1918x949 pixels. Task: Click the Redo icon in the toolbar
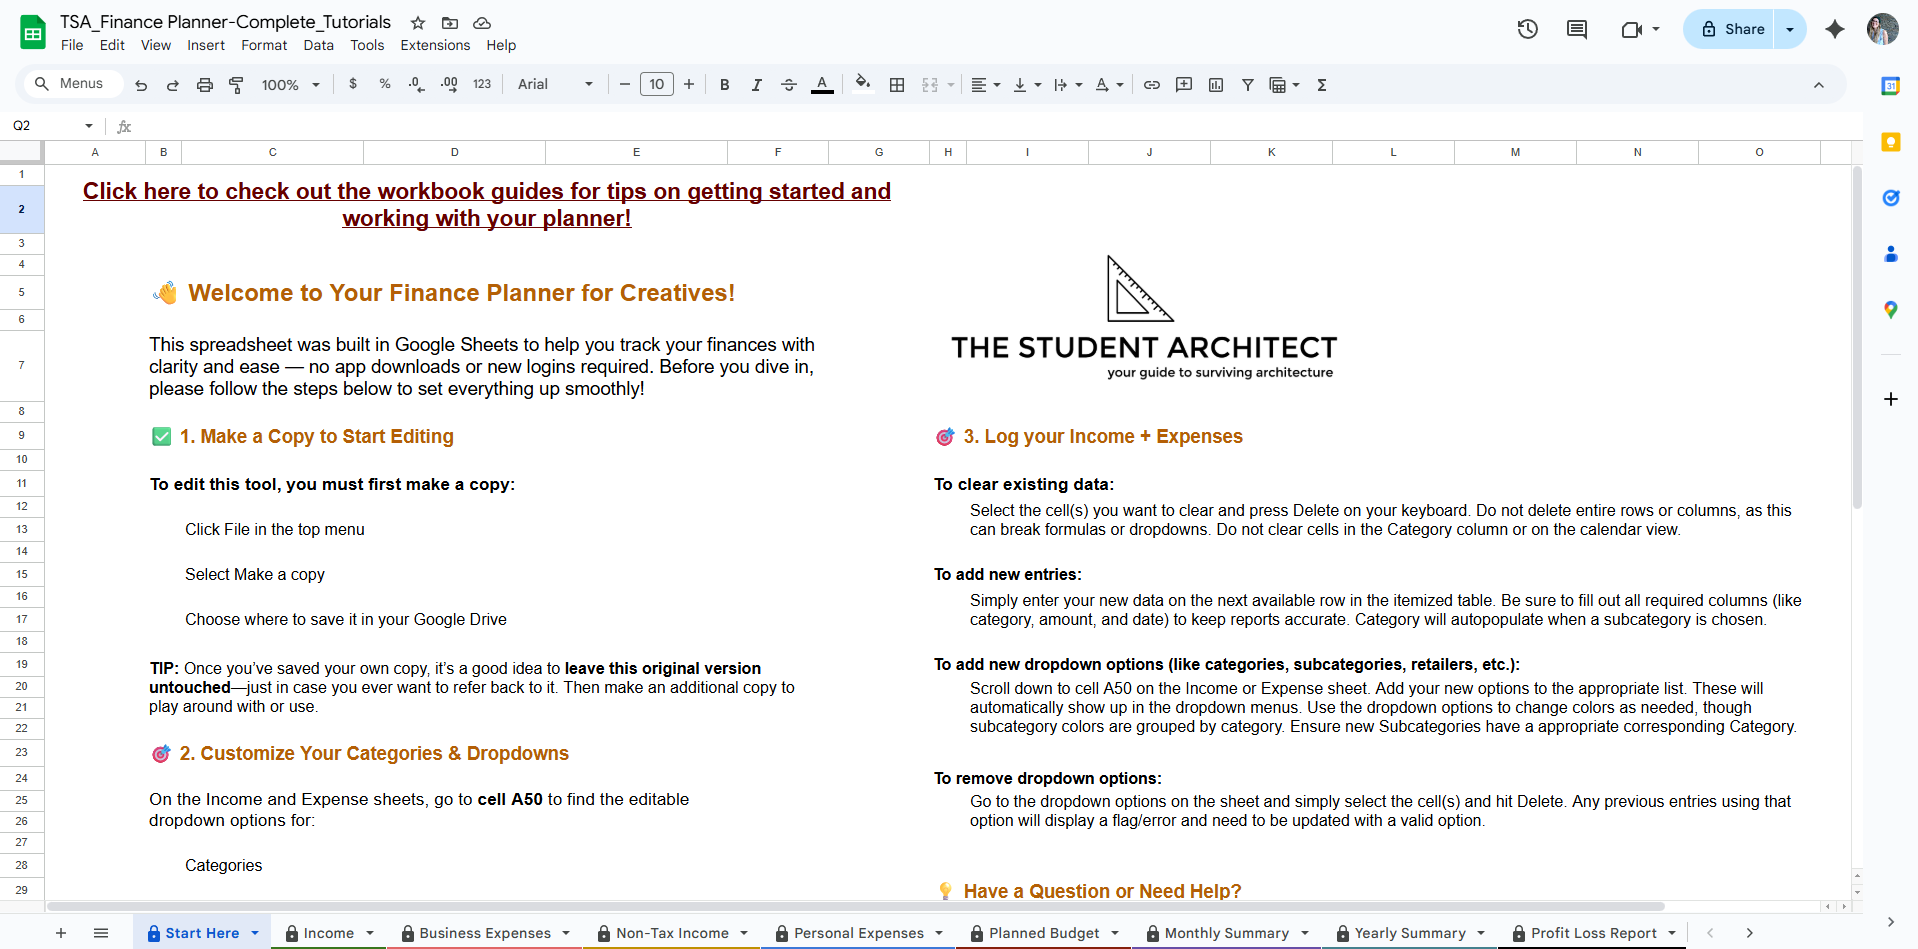tap(173, 85)
